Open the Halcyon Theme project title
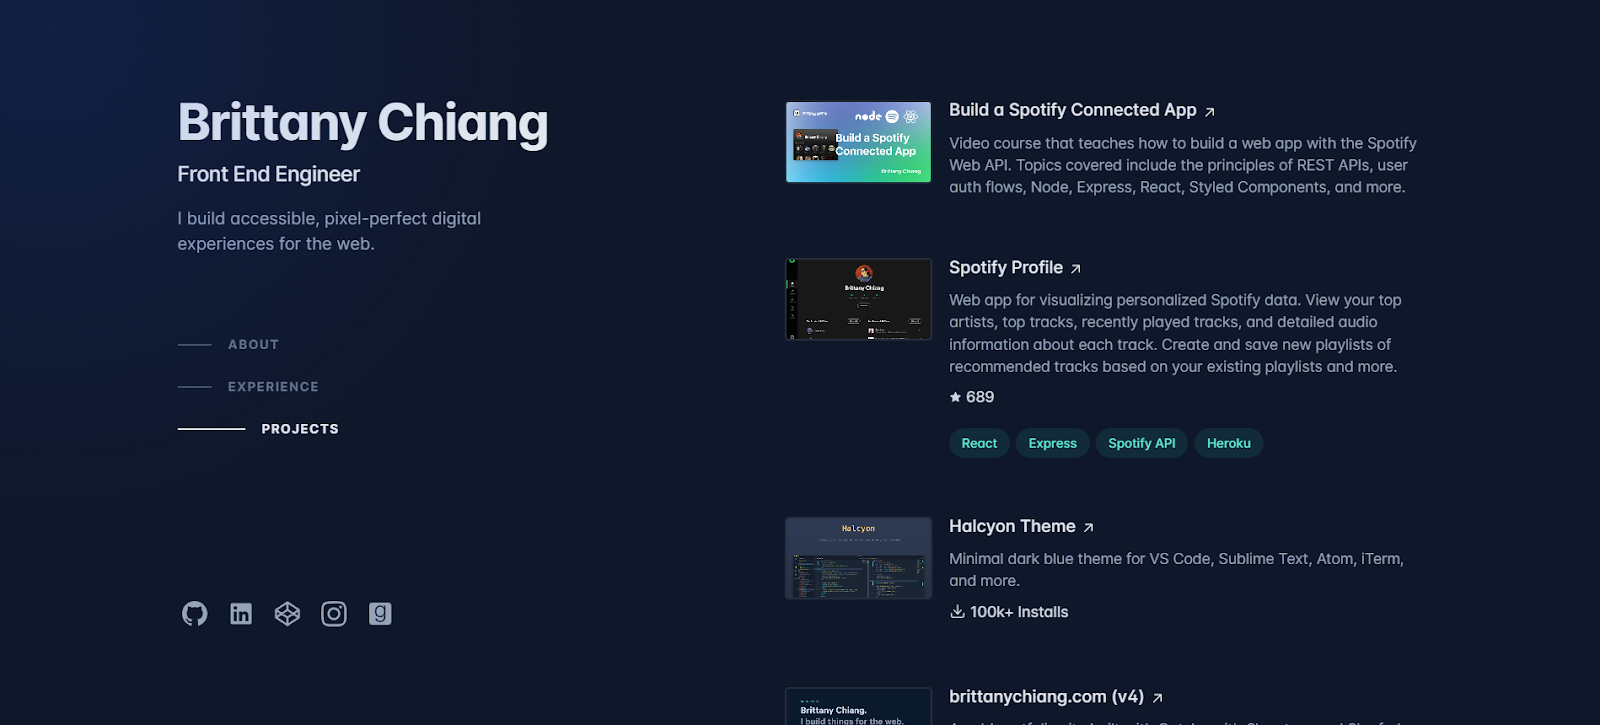1600x725 pixels. coord(1012,527)
